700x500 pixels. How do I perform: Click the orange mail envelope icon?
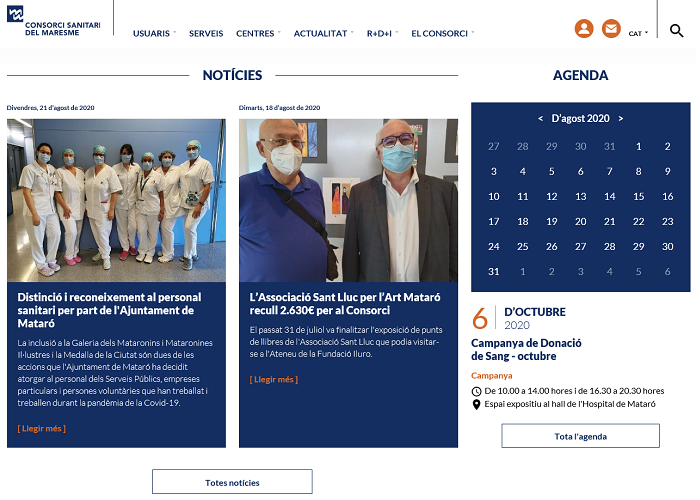[x=611, y=29]
